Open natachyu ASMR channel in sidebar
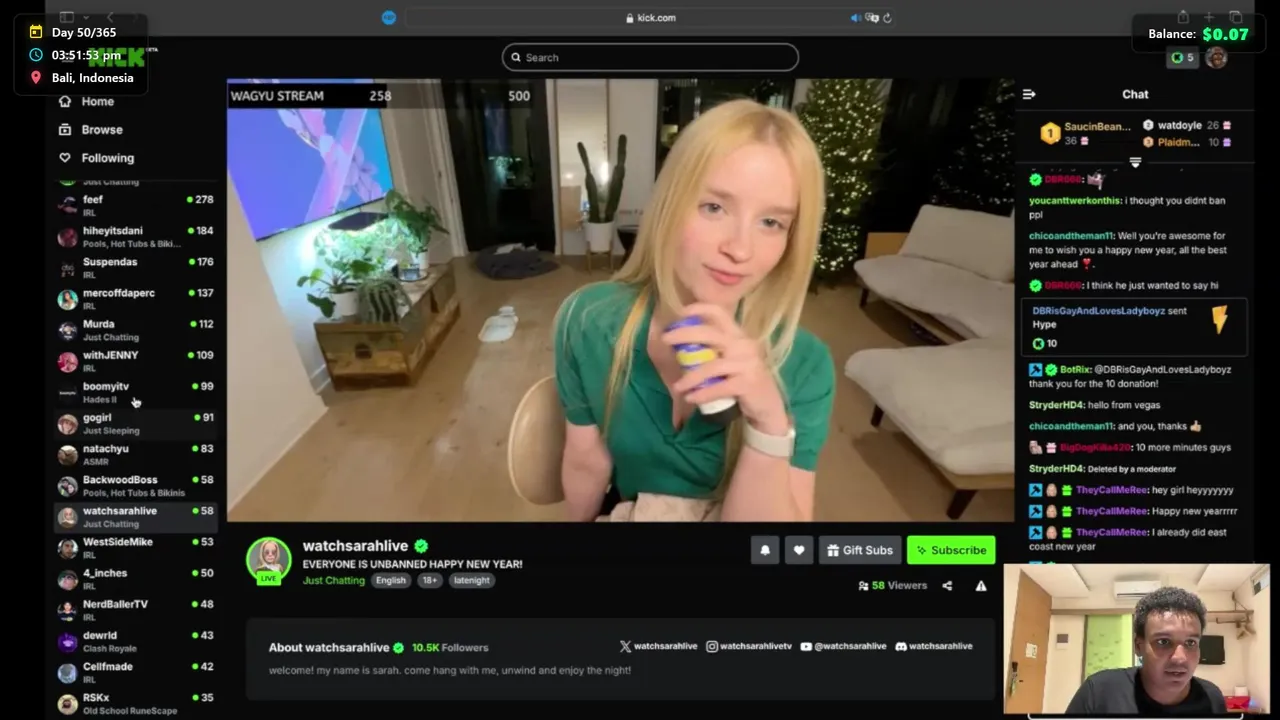1280x720 pixels. pos(135,454)
